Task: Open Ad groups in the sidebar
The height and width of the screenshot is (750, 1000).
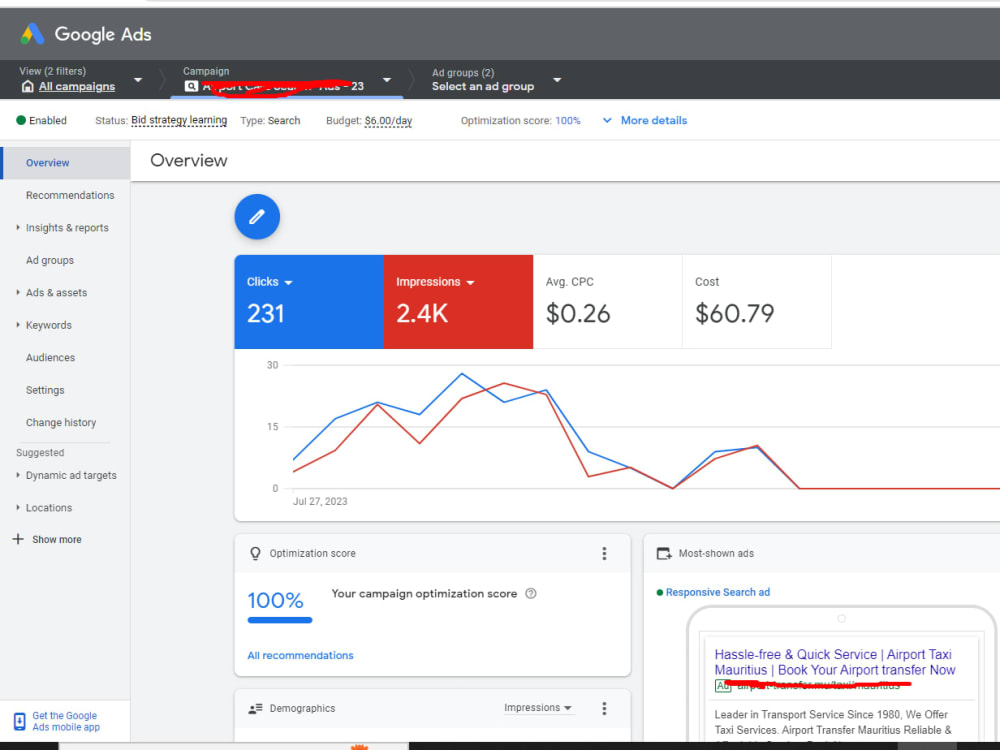Action: click(50, 260)
